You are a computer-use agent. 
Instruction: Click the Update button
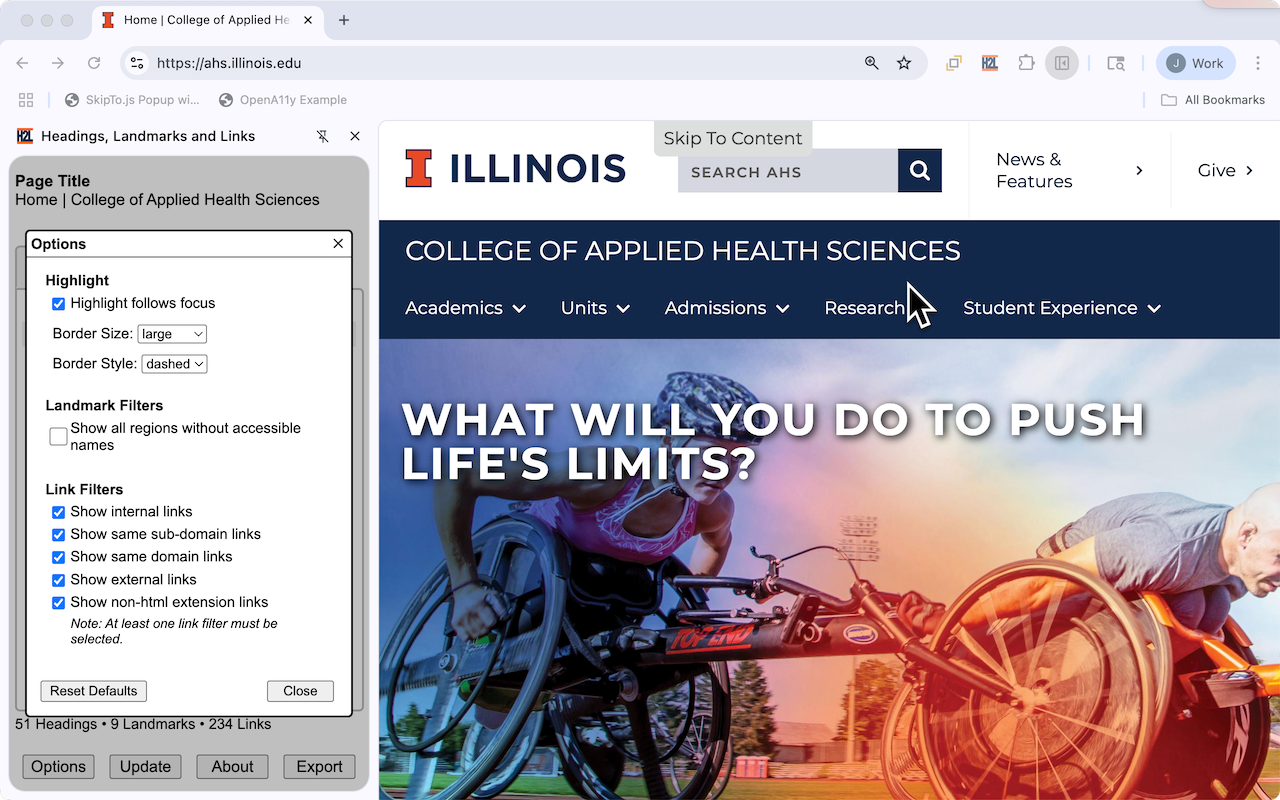click(145, 766)
